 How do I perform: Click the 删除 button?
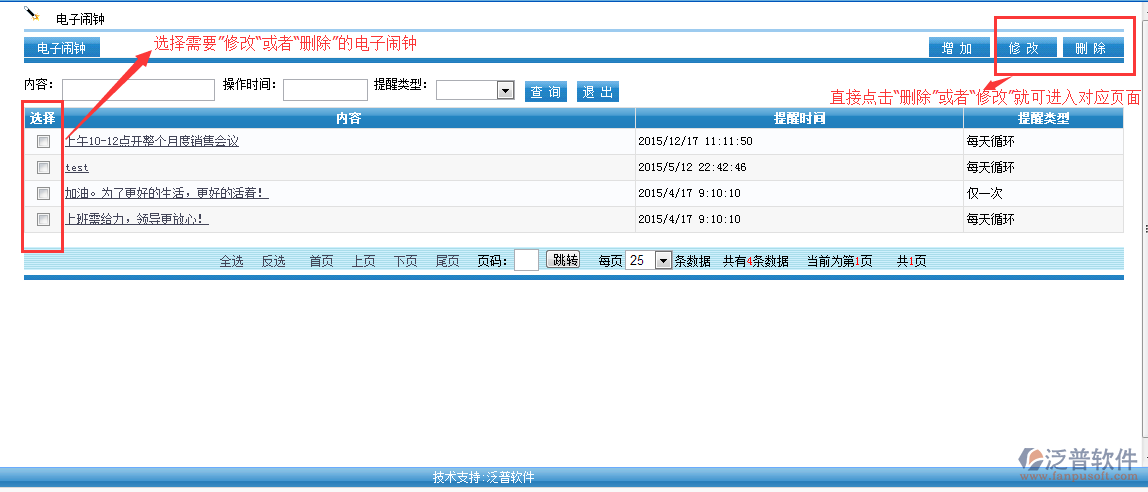point(1092,48)
